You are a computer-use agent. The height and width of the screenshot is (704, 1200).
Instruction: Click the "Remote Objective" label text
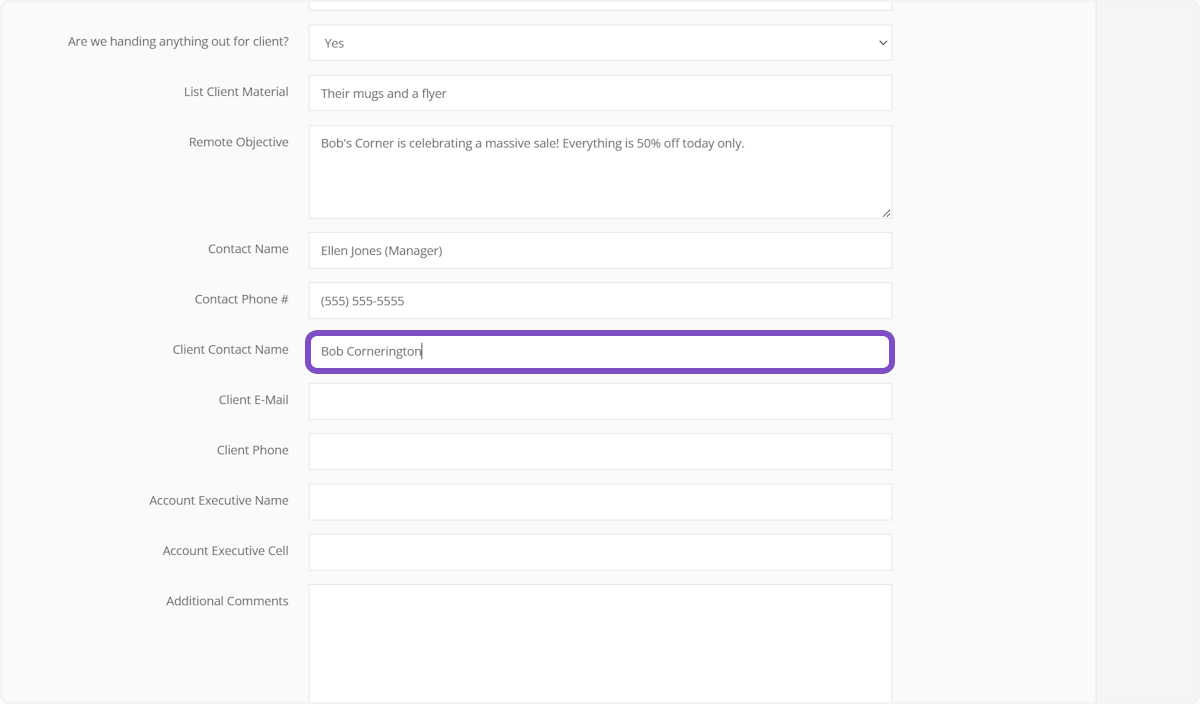[238, 142]
